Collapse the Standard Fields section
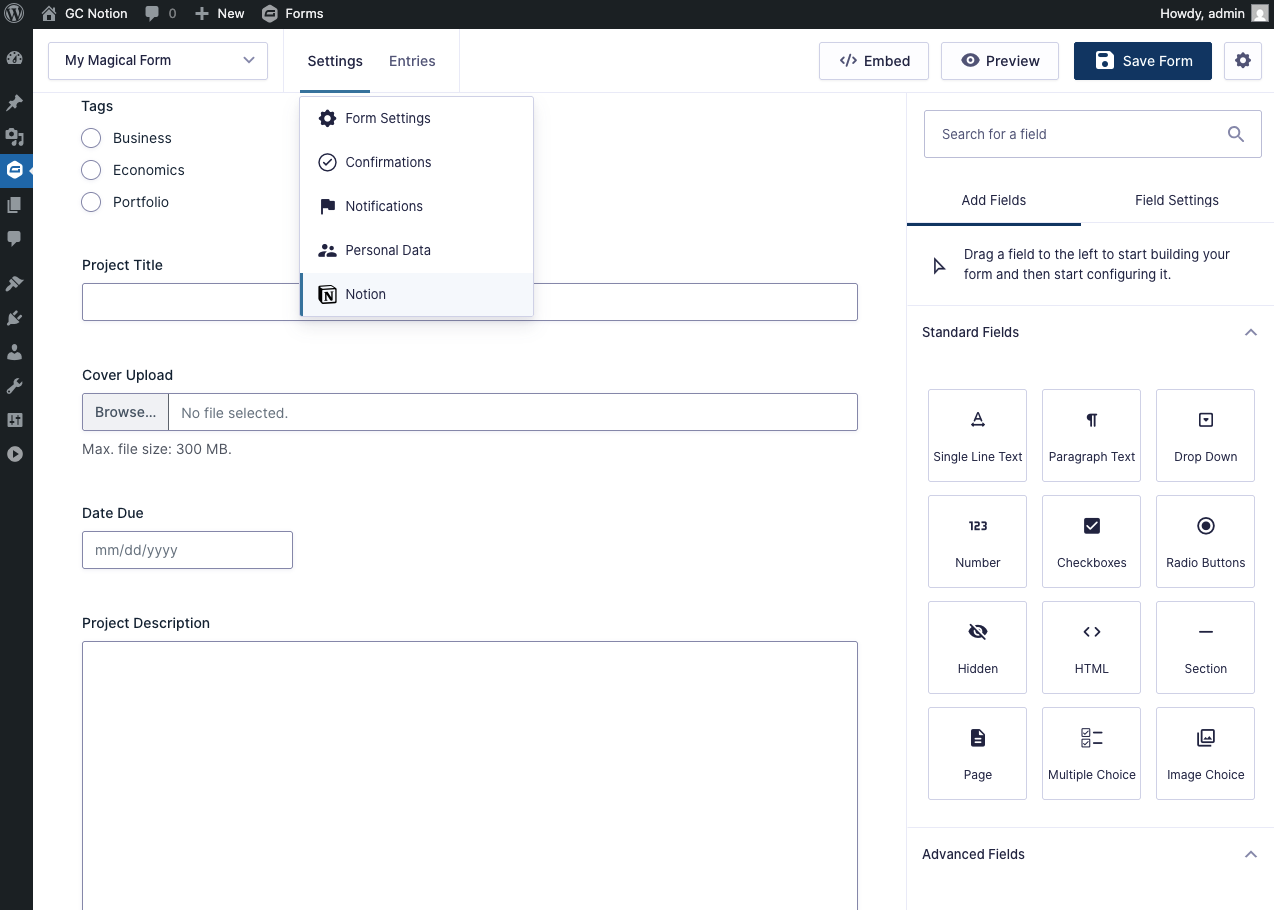This screenshot has height=910, width=1274. [1250, 332]
